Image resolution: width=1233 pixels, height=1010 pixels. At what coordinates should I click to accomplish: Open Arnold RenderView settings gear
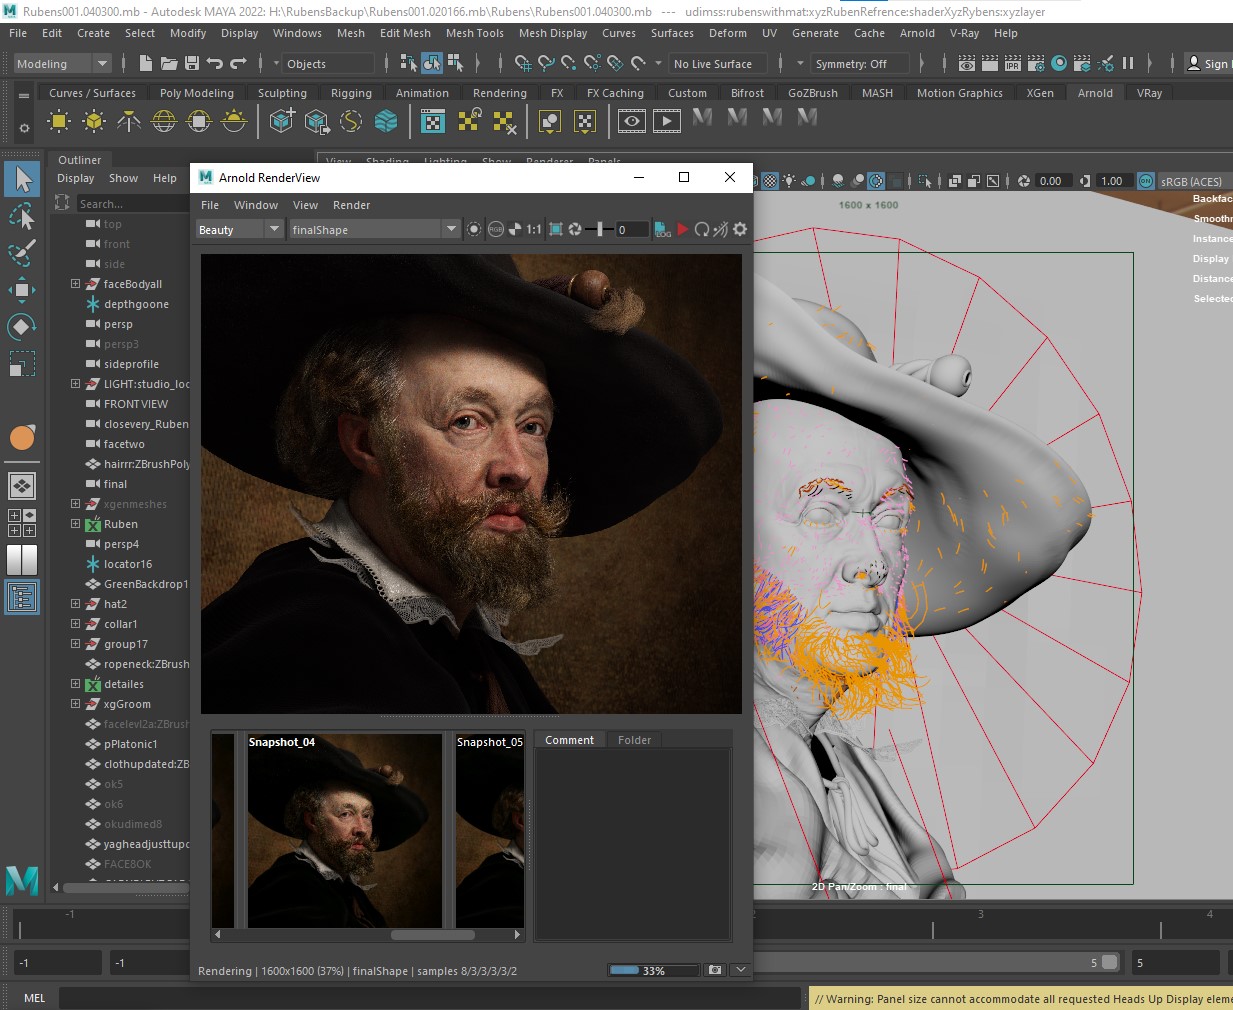pos(740,229)
